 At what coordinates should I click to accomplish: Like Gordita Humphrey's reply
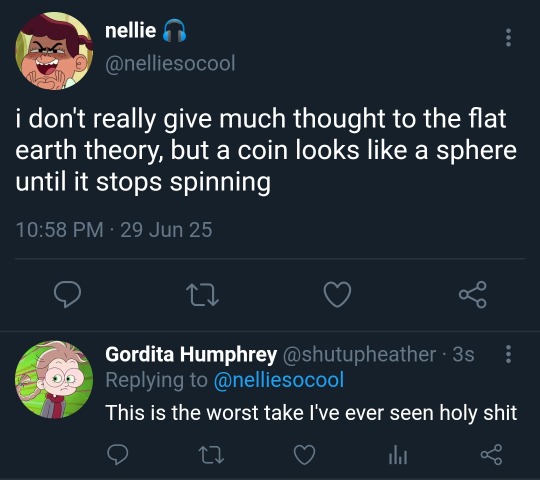304,455
